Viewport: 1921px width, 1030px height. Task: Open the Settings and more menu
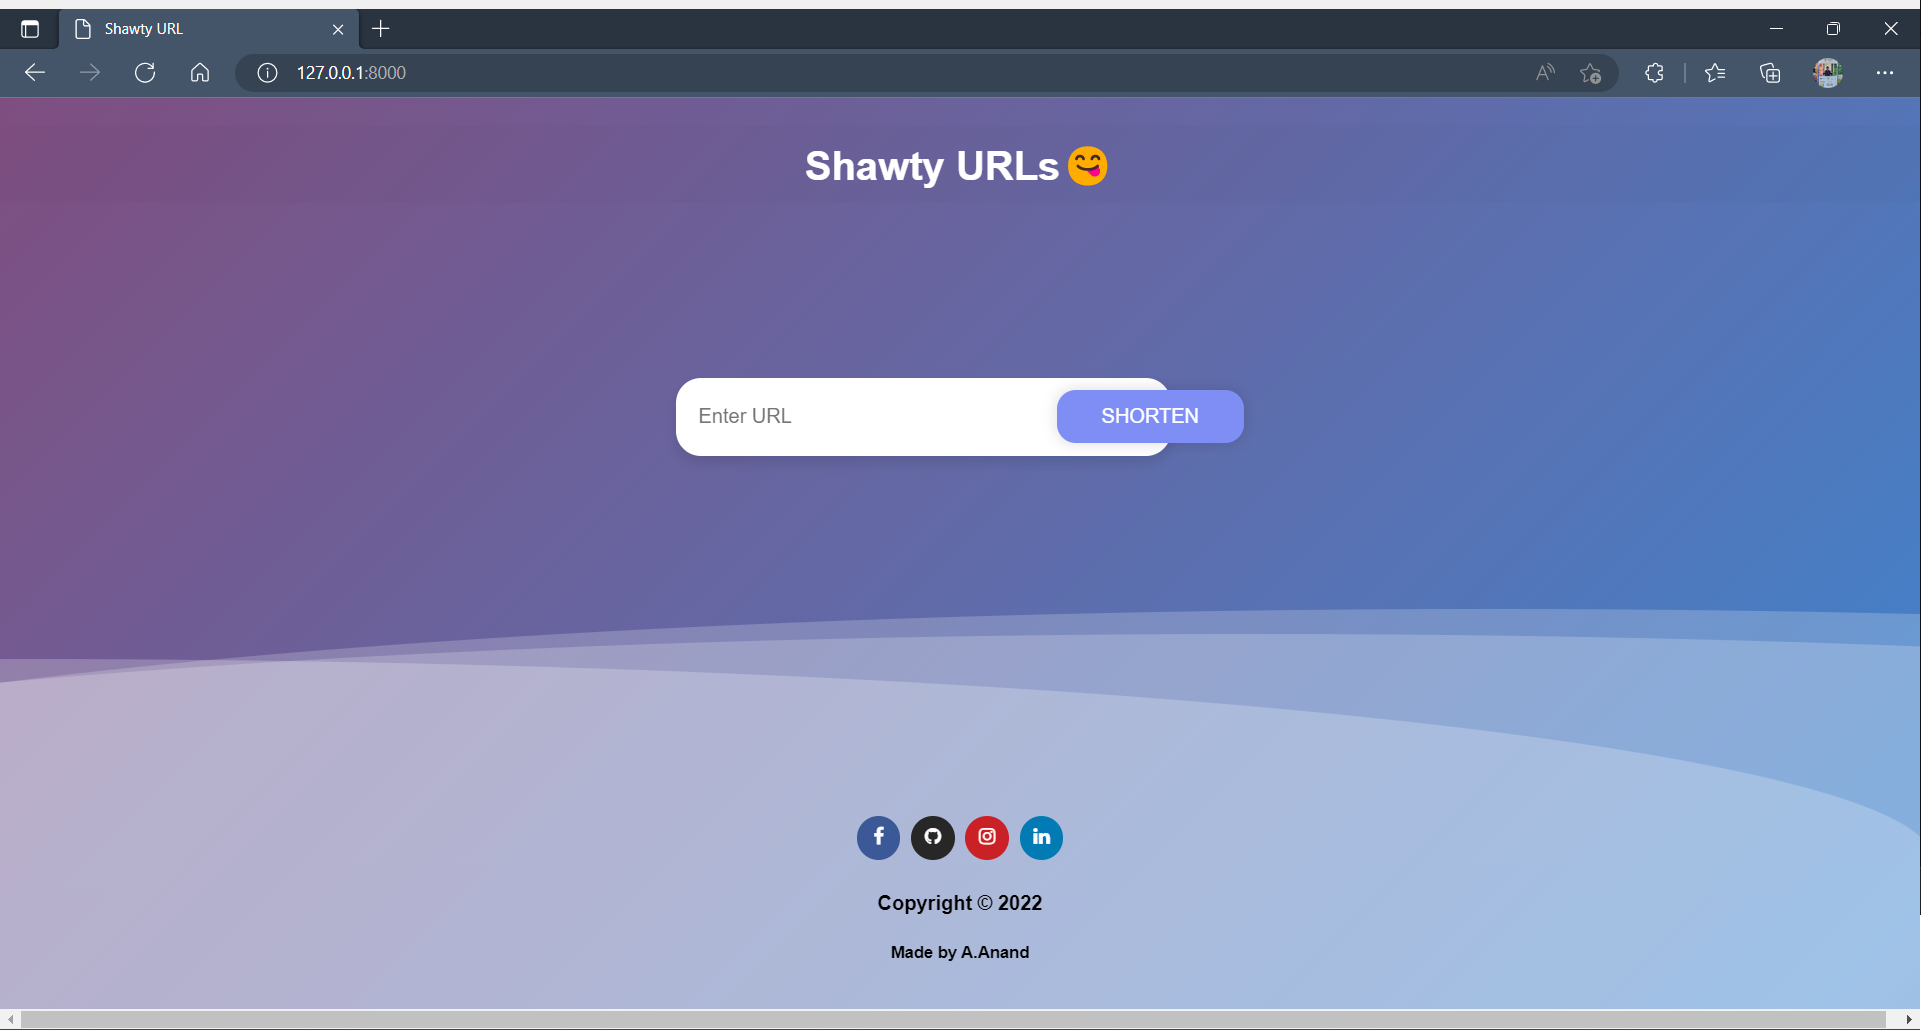[1886, 72]
